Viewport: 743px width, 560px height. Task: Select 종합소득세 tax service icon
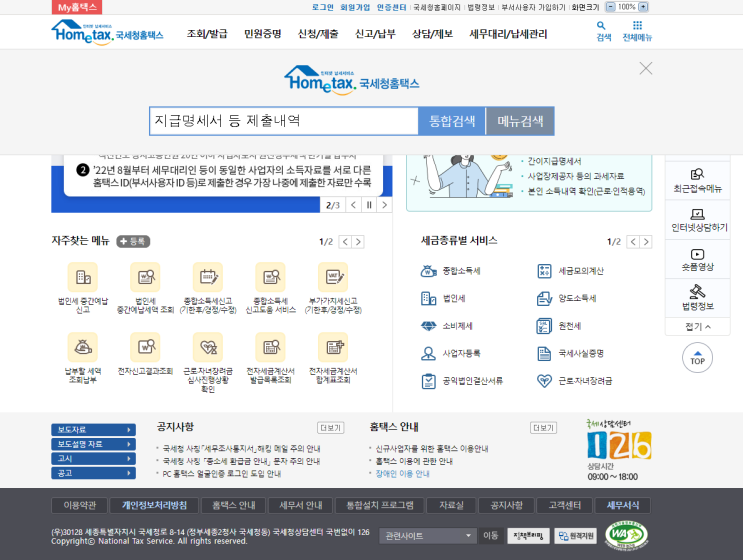coord(428,271)
